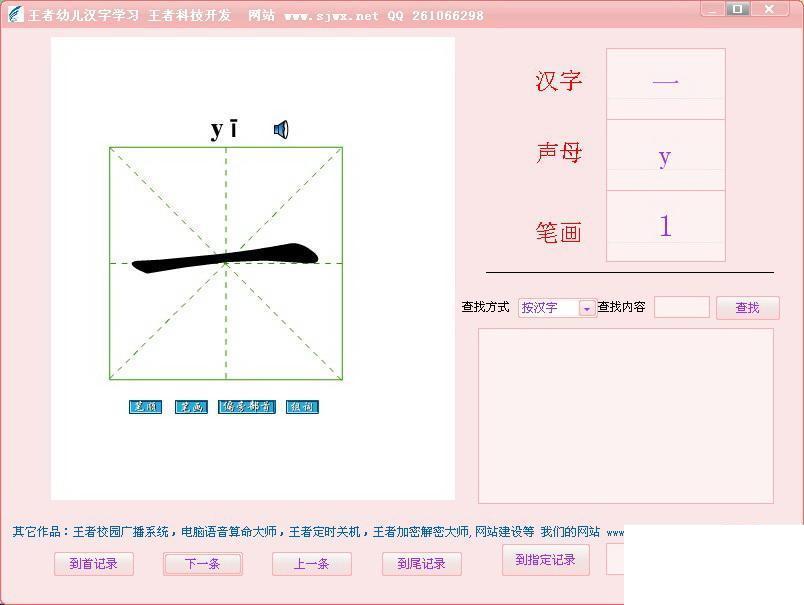Screen dimensions: 804x605
Task: Click the feather app icon in title bar
Action: click(15, 14)
